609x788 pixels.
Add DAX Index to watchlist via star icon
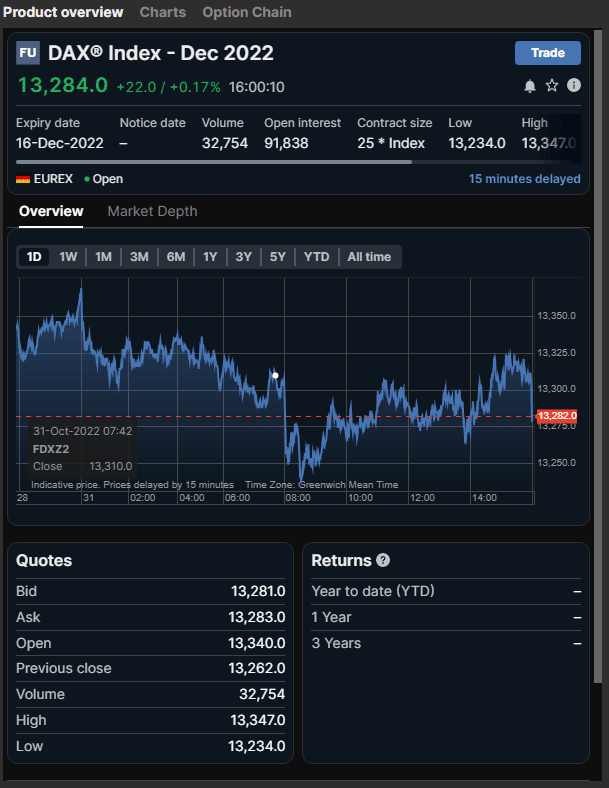tap(552, 86)
